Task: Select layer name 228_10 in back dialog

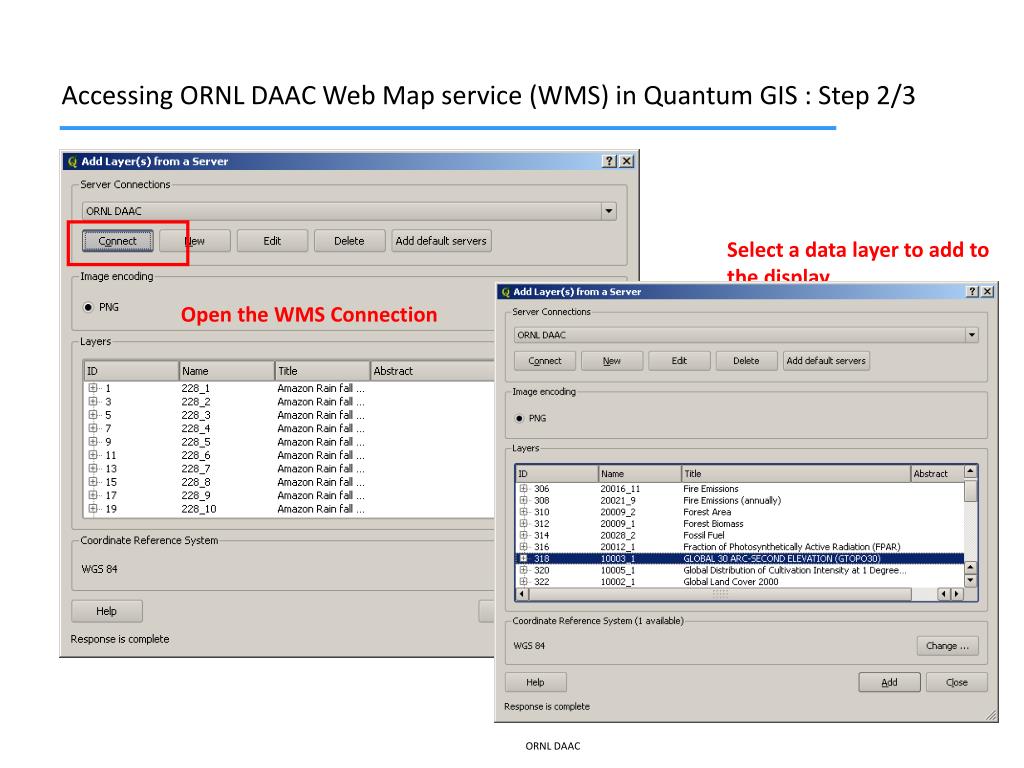Action: (199, 509)
